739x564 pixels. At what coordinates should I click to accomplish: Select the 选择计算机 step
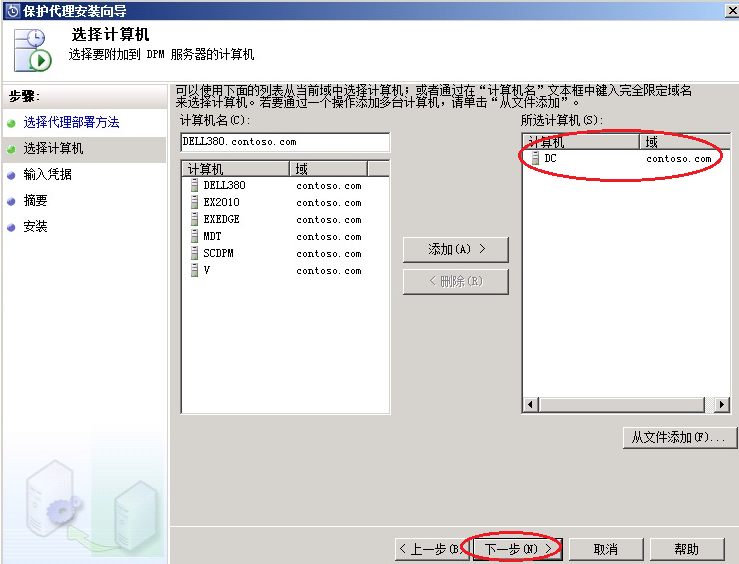[x=53, y=148]
